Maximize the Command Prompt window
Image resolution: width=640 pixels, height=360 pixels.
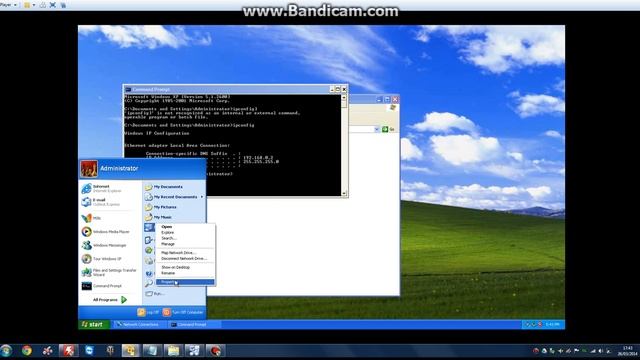(x=338, y=89)
